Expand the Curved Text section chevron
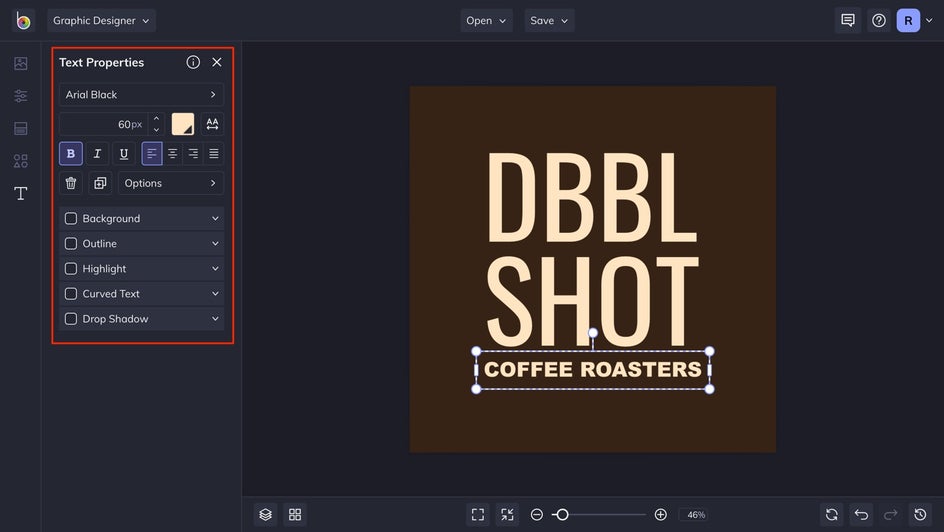 click(215, 294)
